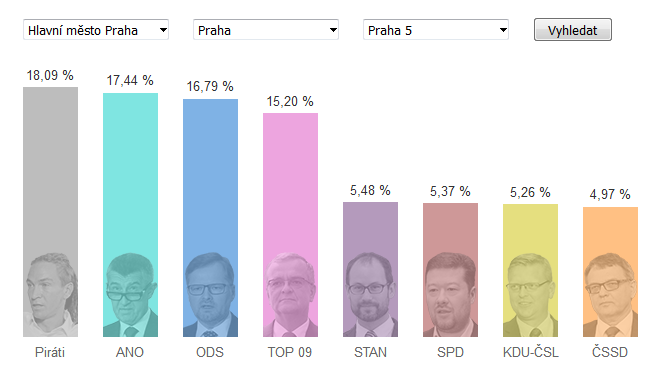The width and height of the screenshot is (661, 375).
Task: Click the TOP 09 party label
Action: [x=290, y=352]
